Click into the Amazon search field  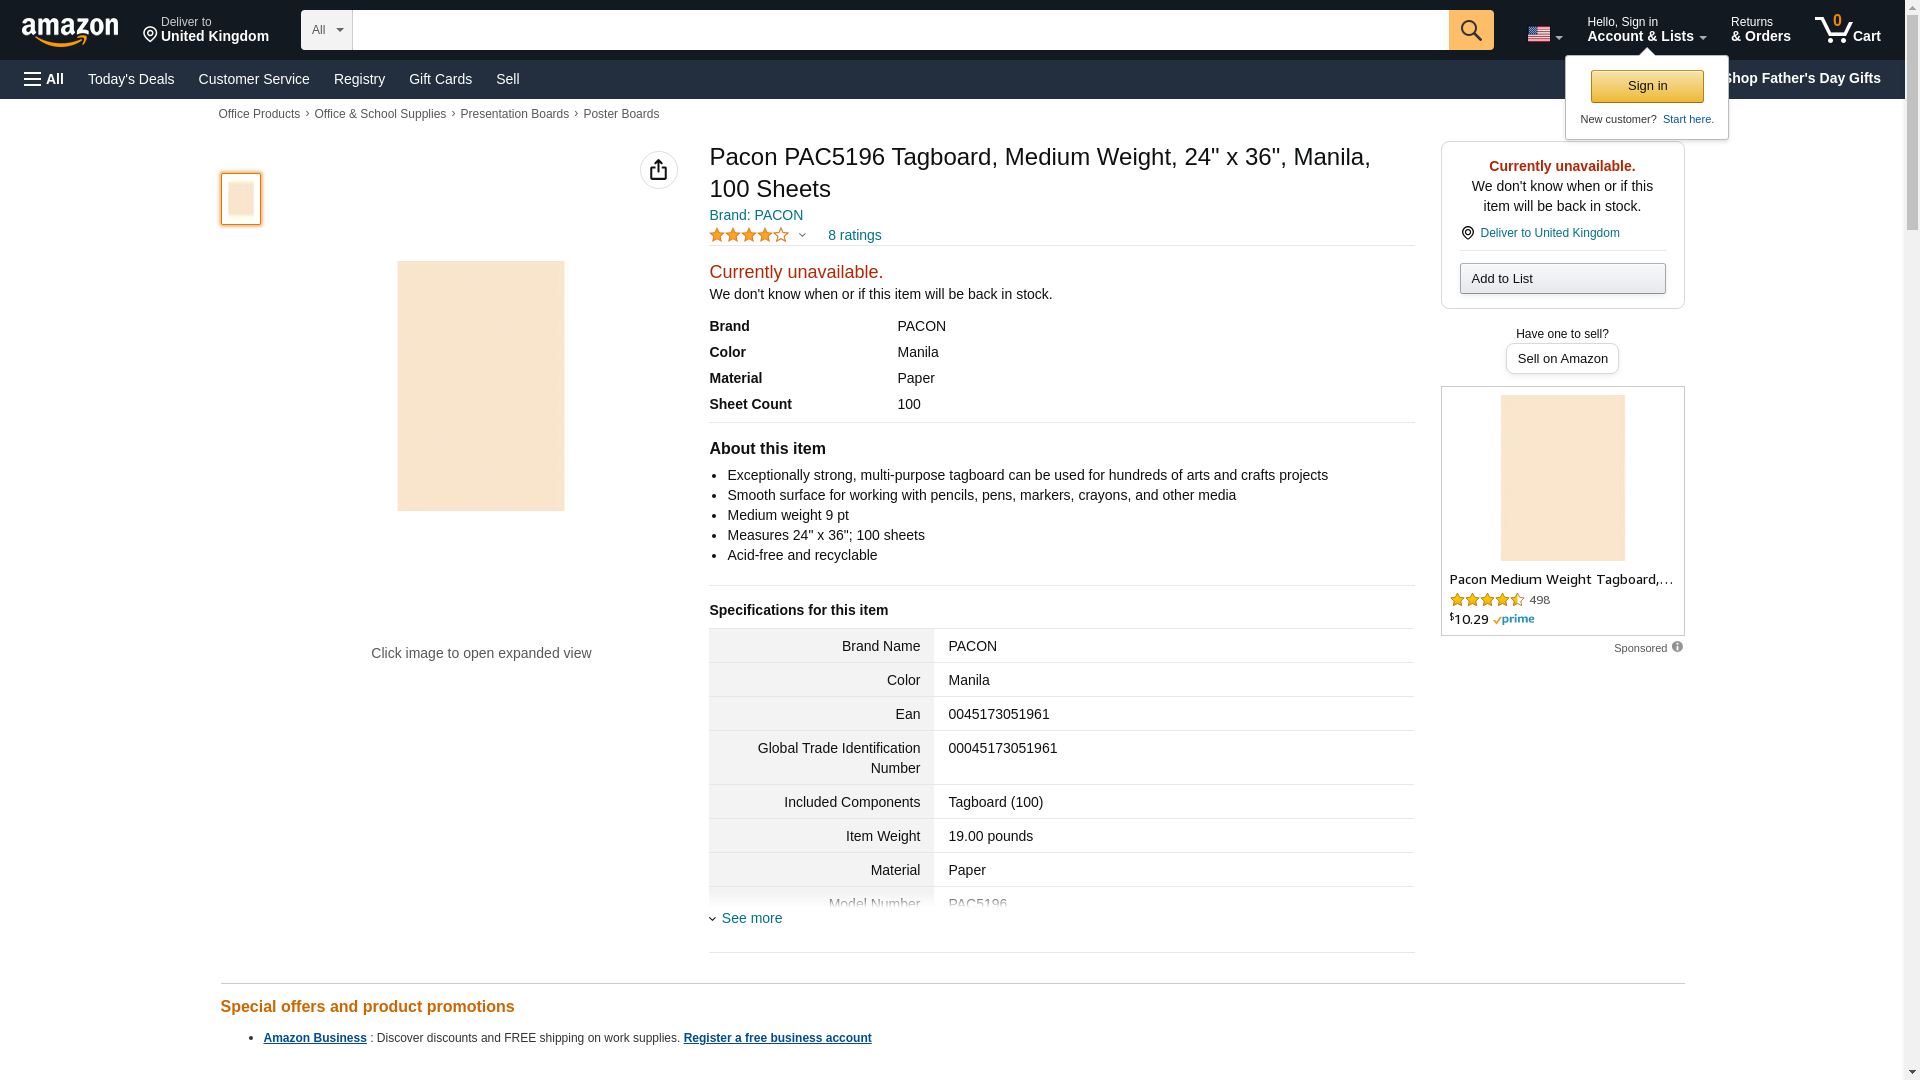pos(900,30)
